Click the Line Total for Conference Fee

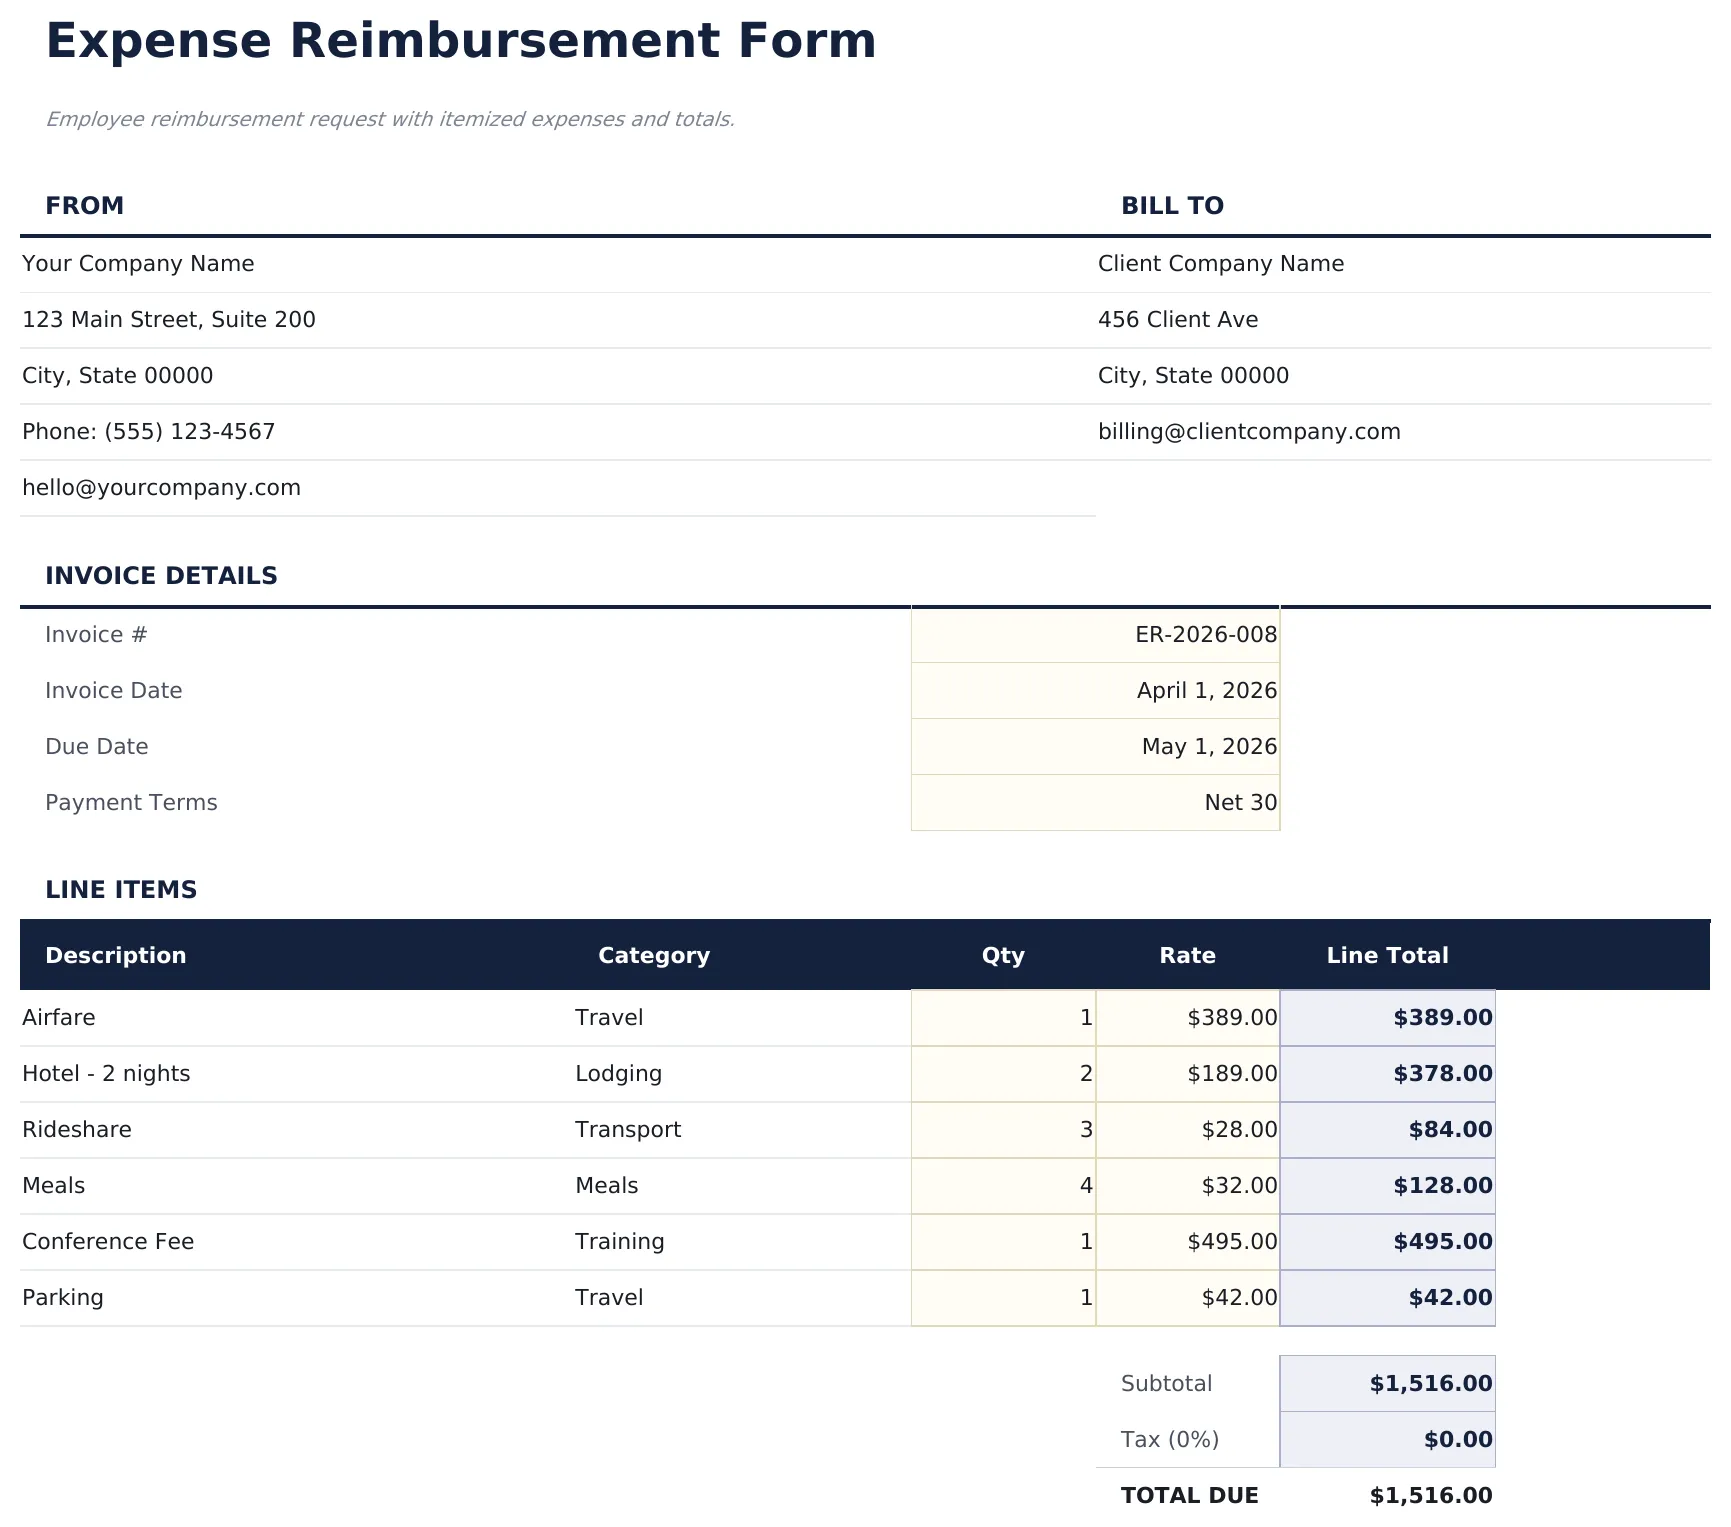click(x=1387, y=1241)
